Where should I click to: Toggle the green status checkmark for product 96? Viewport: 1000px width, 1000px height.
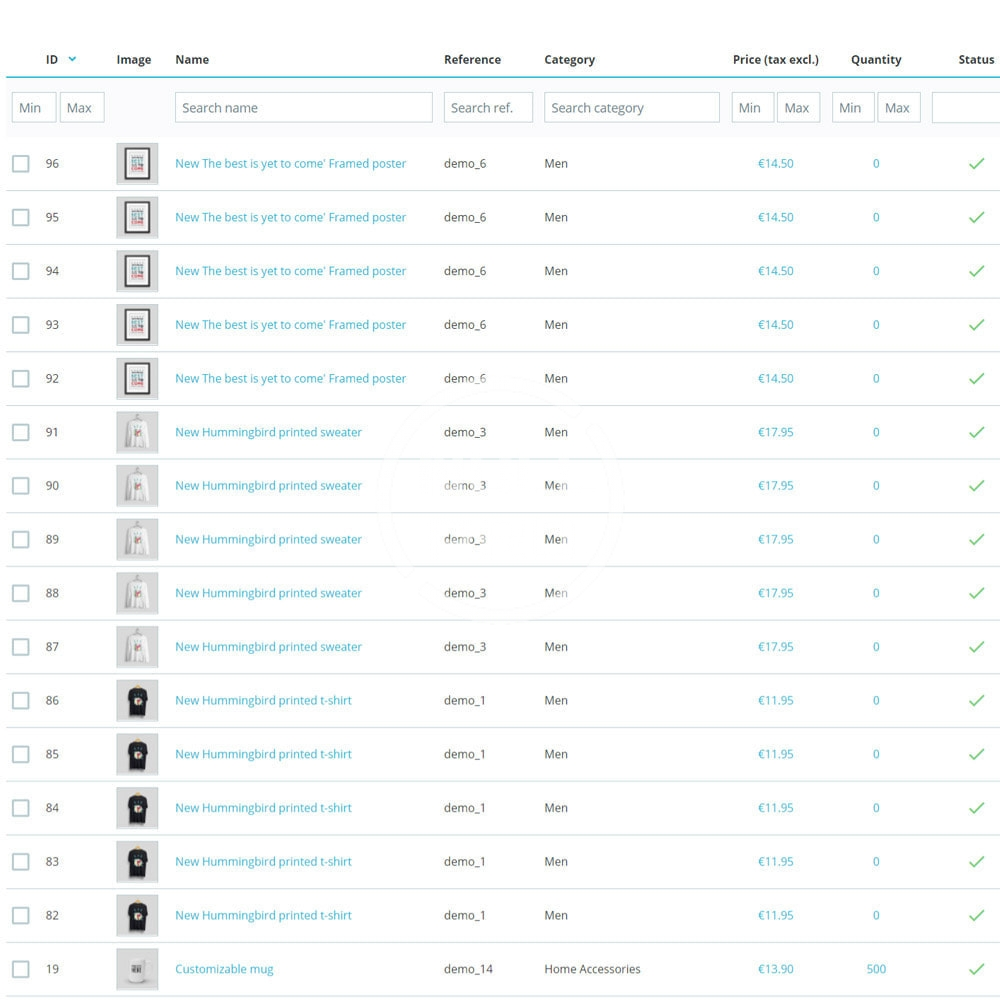pyautogui.click(x=976, y=164)
